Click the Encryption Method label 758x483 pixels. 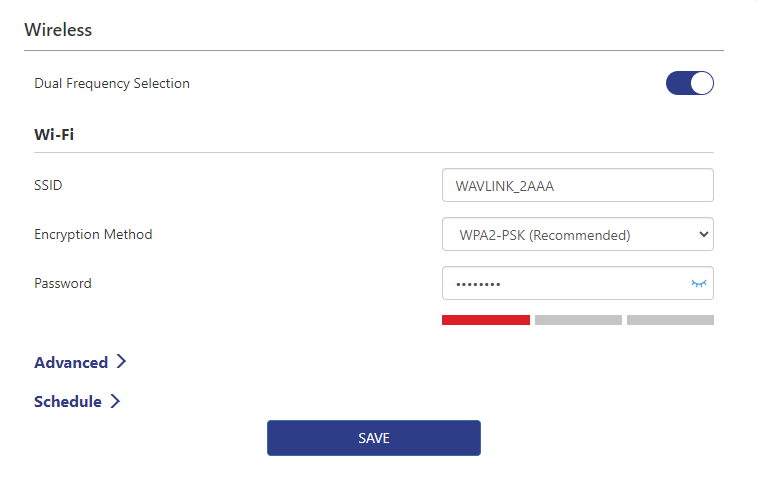[93, 235]
